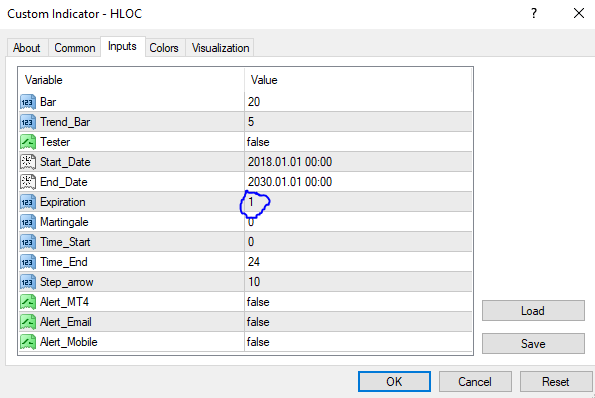This screenshot has width=595, height=398.
Task: Load a preset with the Load button
Action: click(533, 311)
